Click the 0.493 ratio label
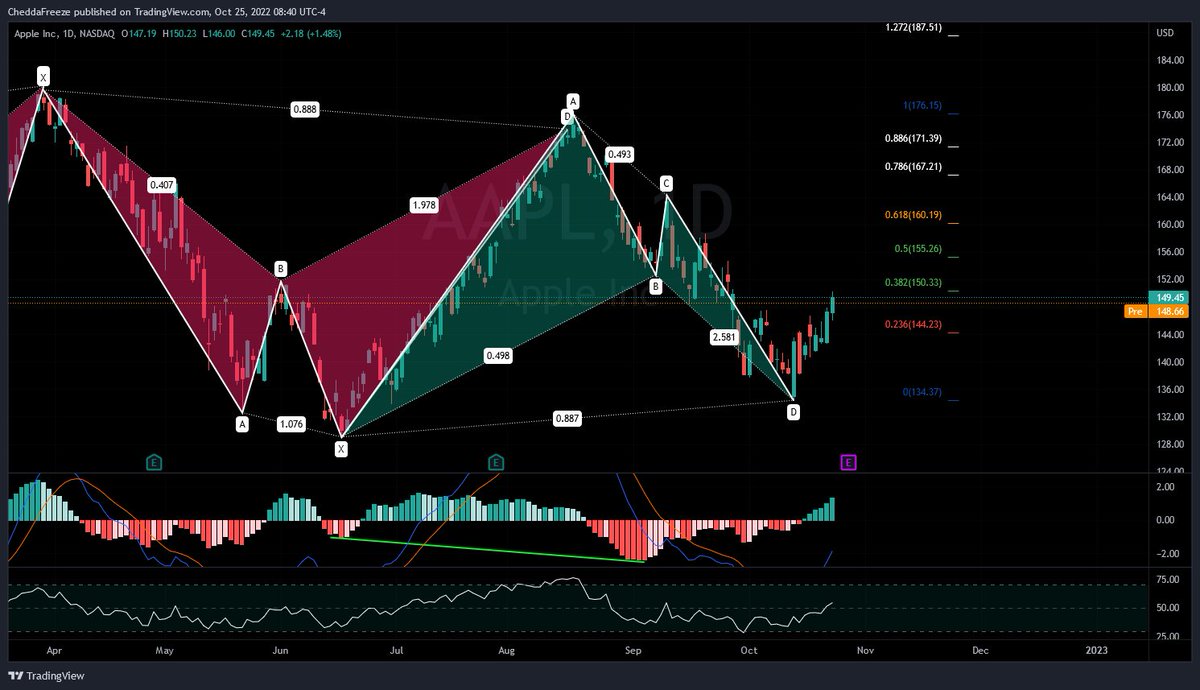This screenshot has height=690, width=1200. (619, 154)
